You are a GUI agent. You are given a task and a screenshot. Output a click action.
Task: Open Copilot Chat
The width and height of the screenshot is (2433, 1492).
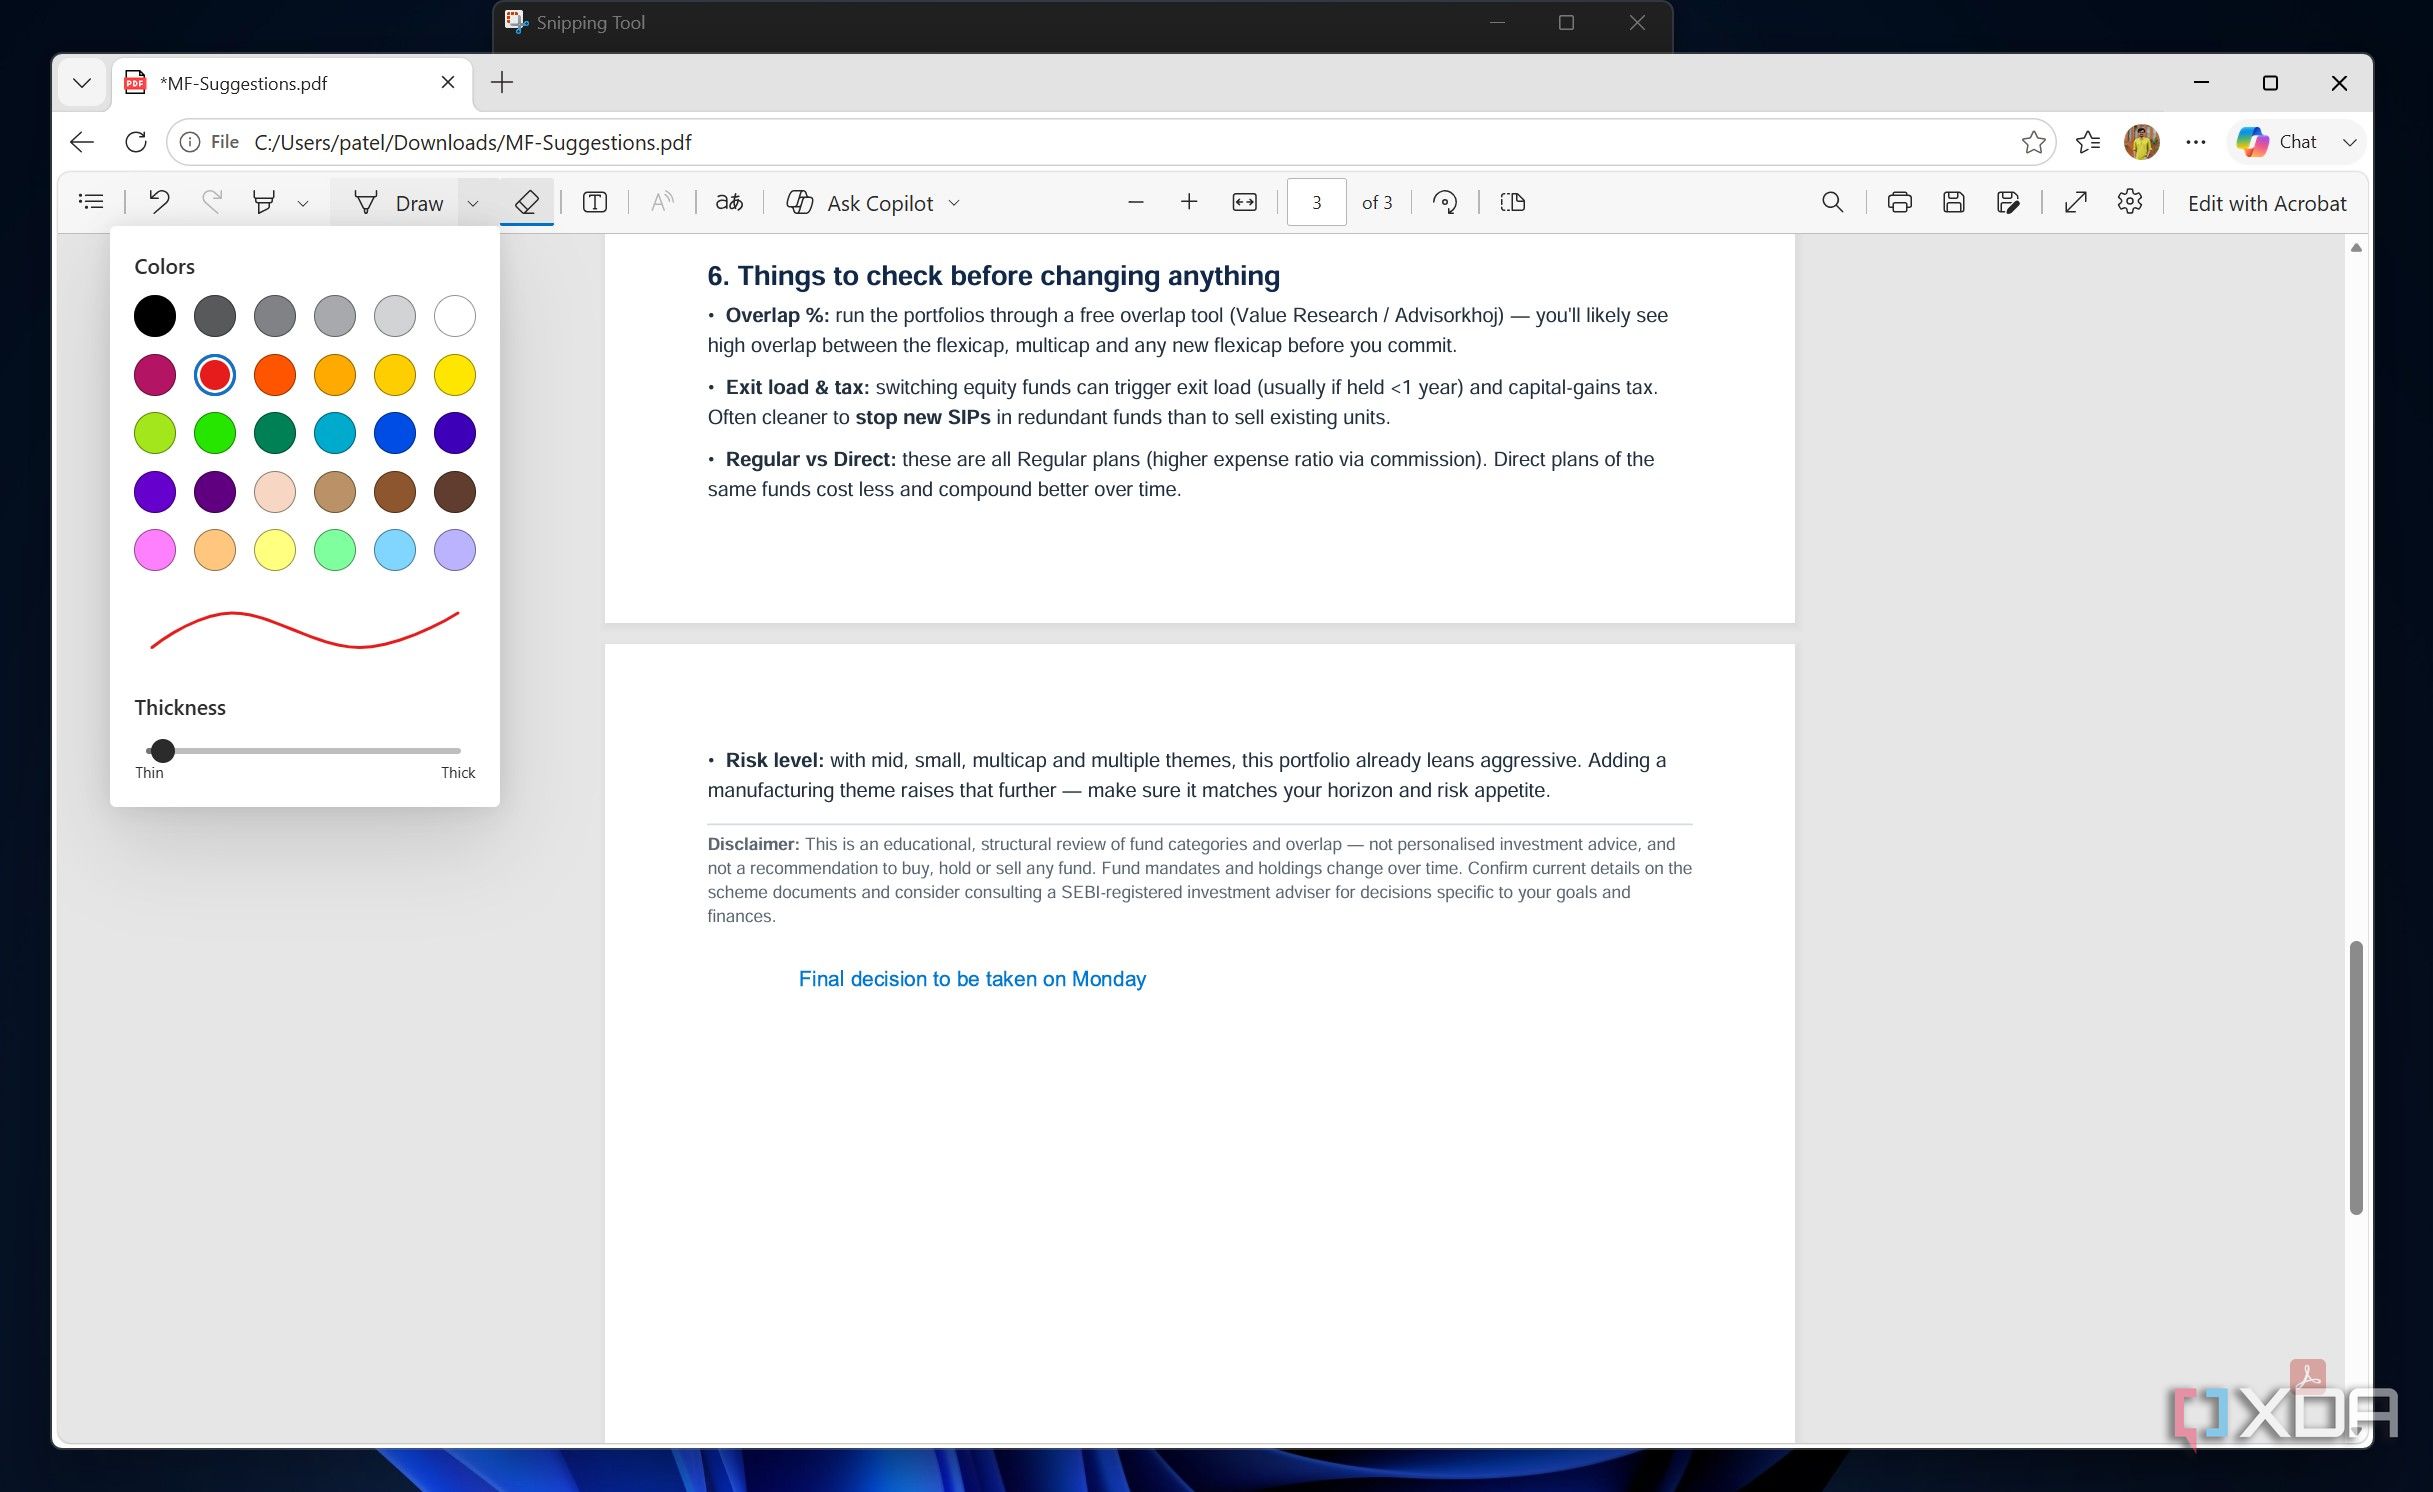2278,142
